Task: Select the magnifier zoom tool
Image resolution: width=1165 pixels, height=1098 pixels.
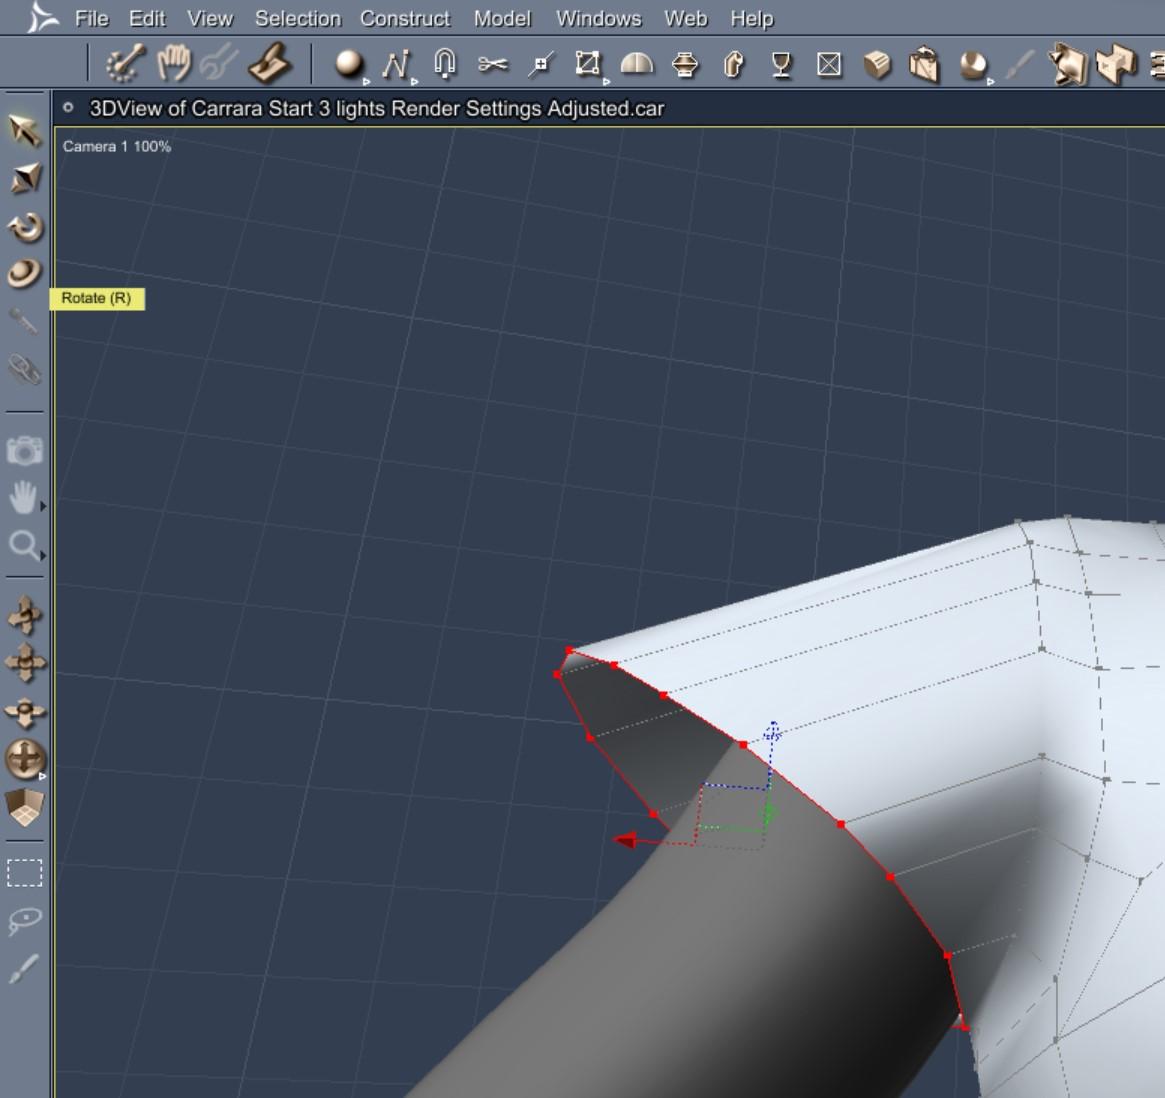Action: (x=23, y=545)
